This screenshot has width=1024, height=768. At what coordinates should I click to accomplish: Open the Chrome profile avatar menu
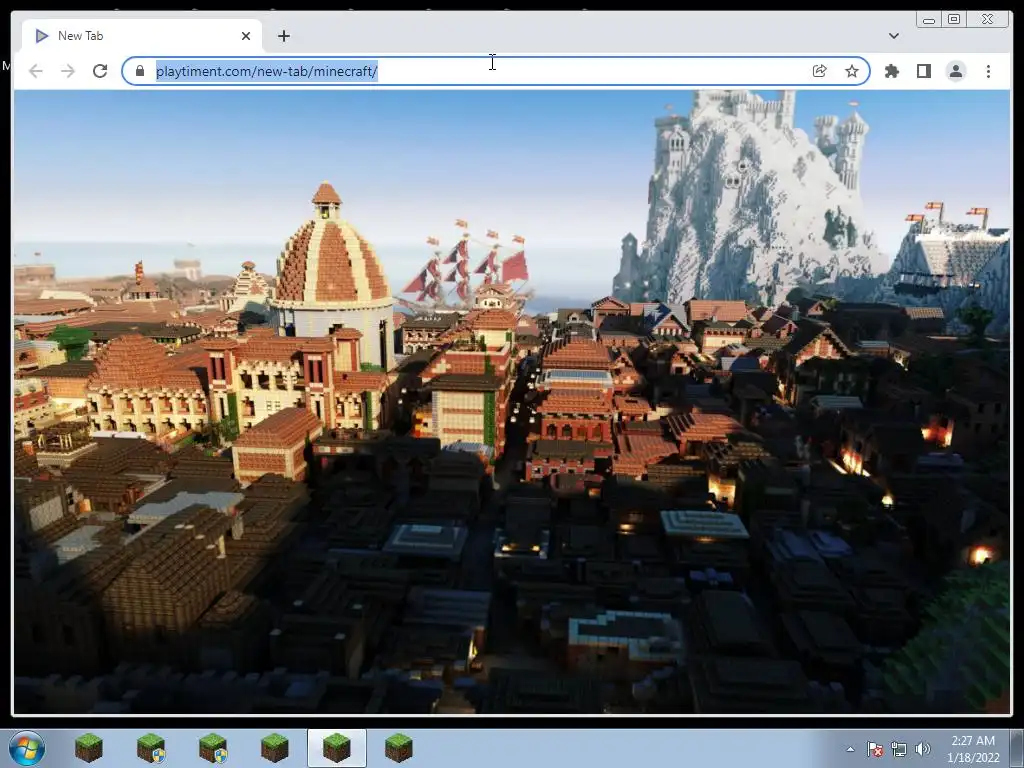tap(955, 71)
